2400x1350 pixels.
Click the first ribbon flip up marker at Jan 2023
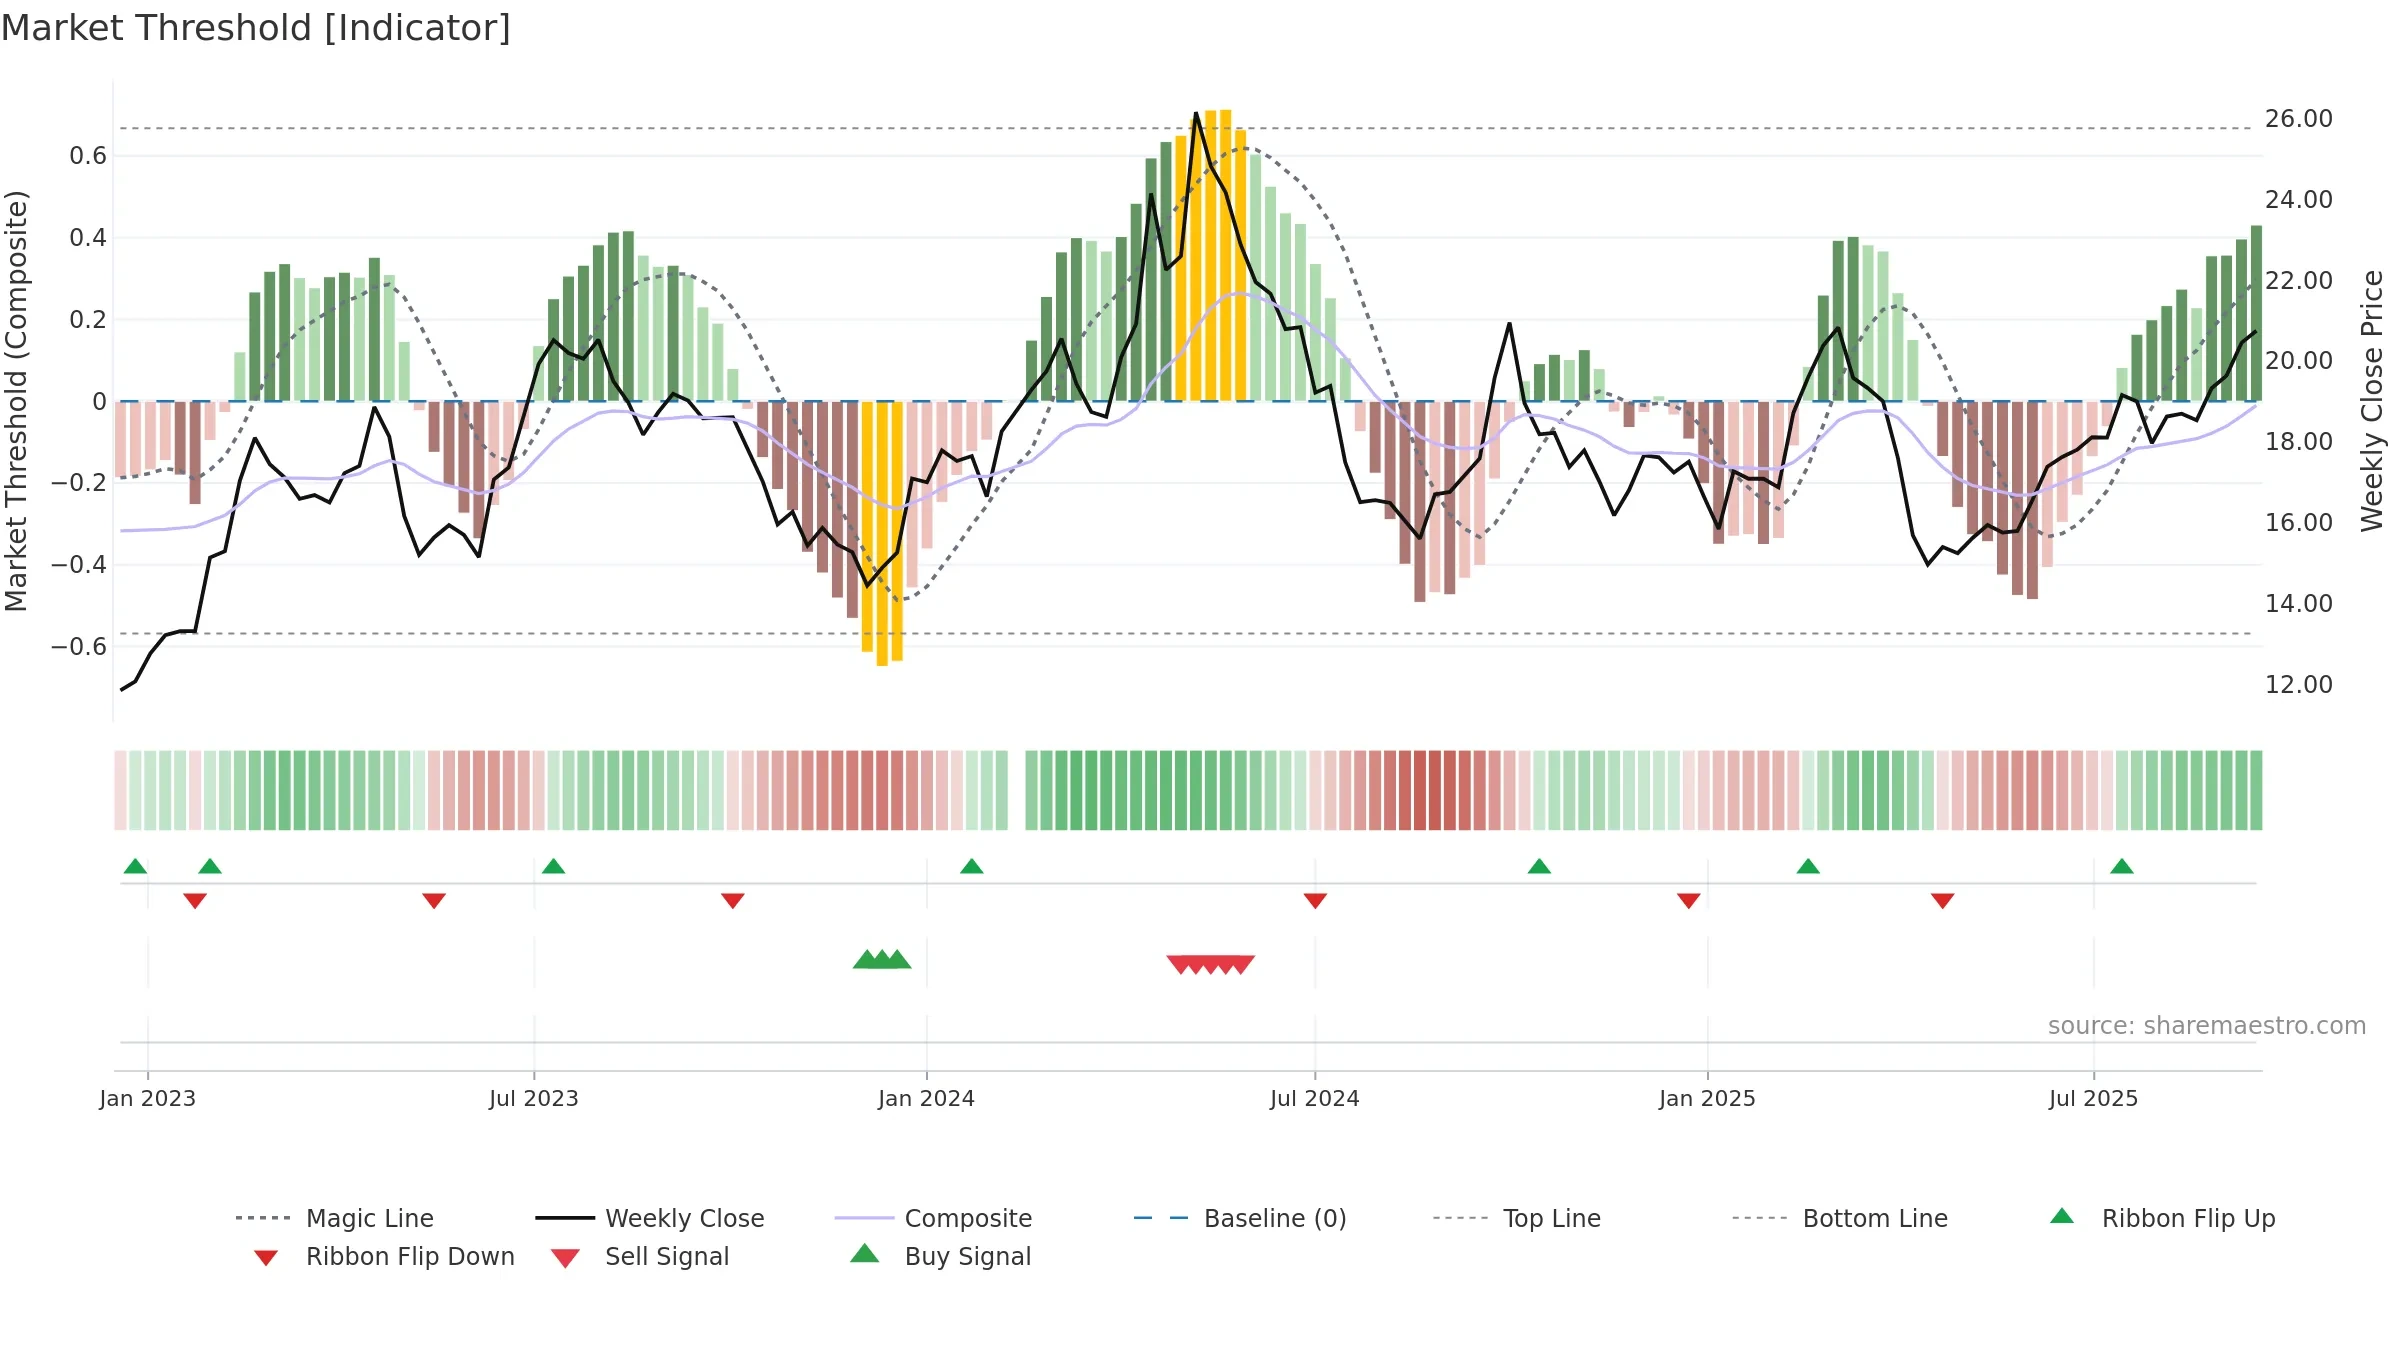coord(135,866)
